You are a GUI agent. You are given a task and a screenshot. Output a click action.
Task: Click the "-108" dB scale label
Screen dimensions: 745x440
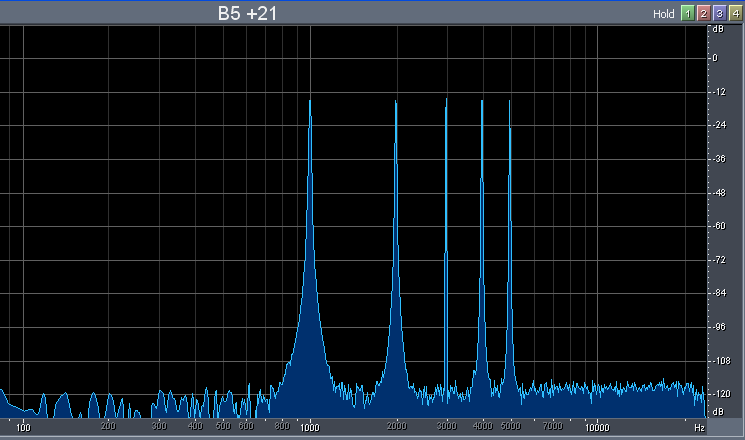[x=721, y=361]
